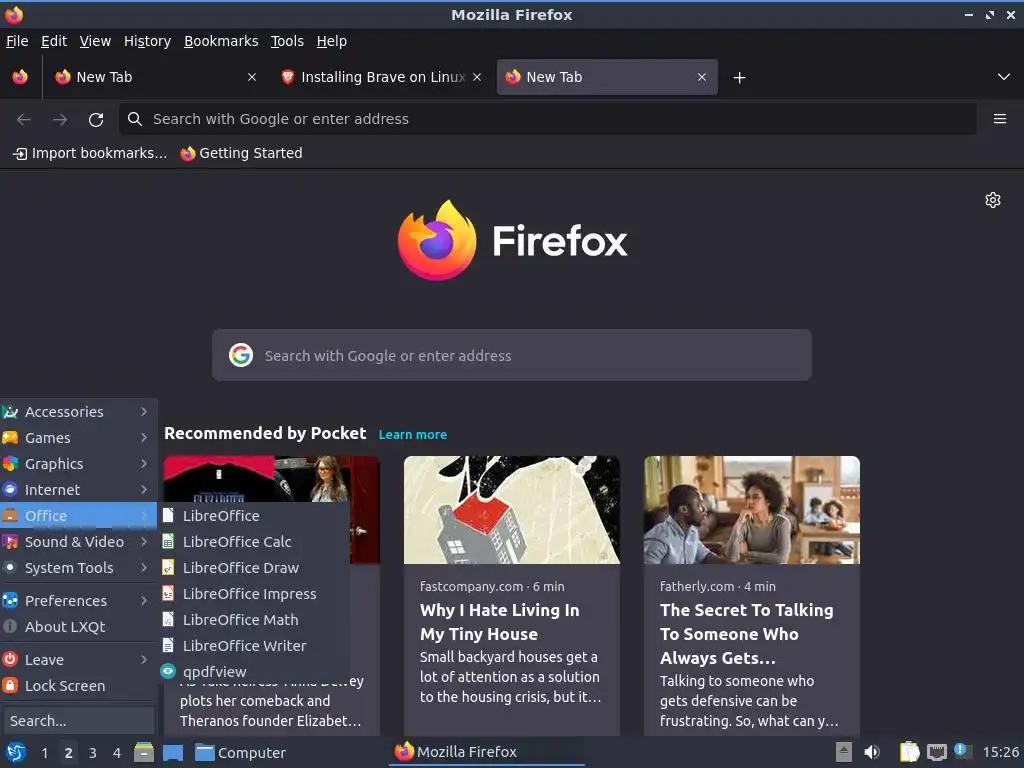The width and height of the screenshot is (1024, 768).
Task: Open The Secret To Talking article
Action: (746, 633)
